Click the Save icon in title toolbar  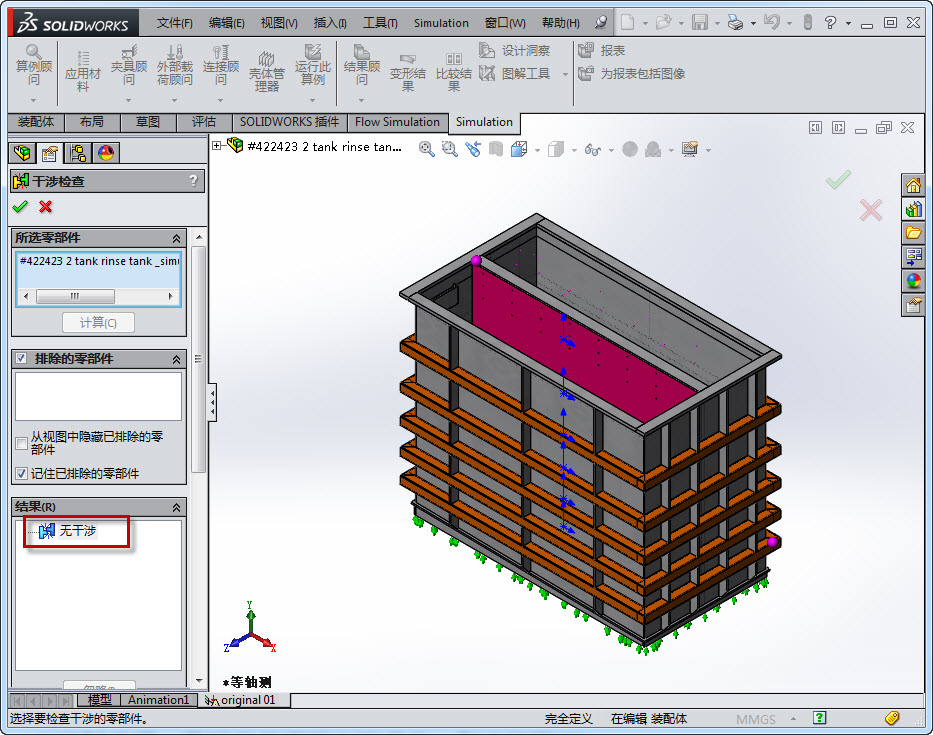pos(700,22)
